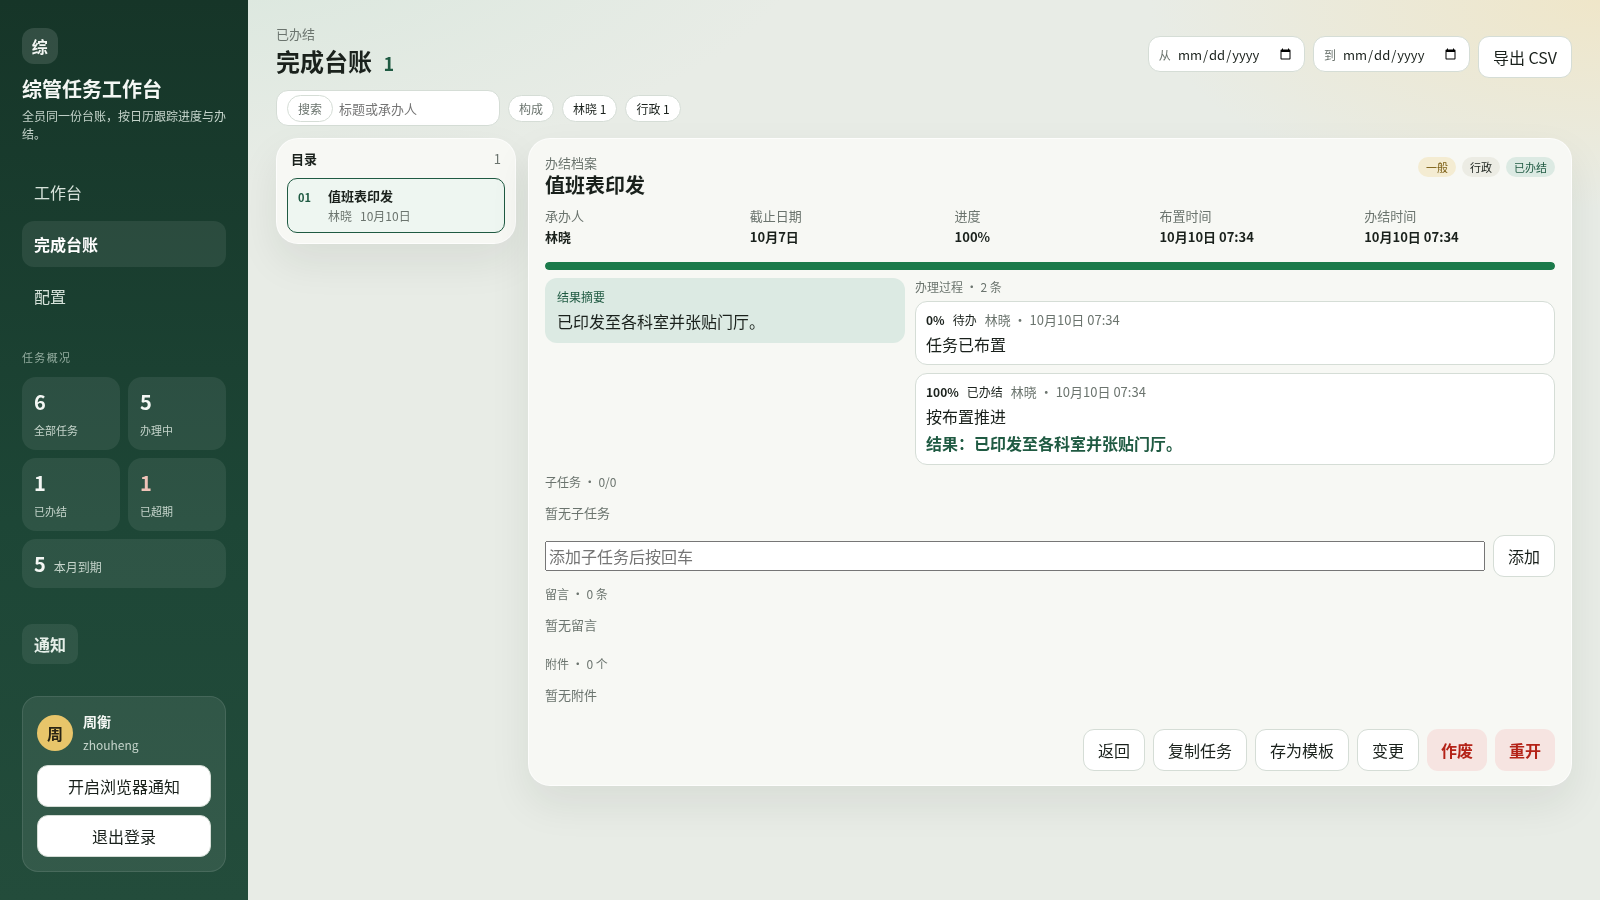The width and height of the screenshot is (1600, 900).
Task: Click the 按布置推进 process entry
Action: point(1235,419)
